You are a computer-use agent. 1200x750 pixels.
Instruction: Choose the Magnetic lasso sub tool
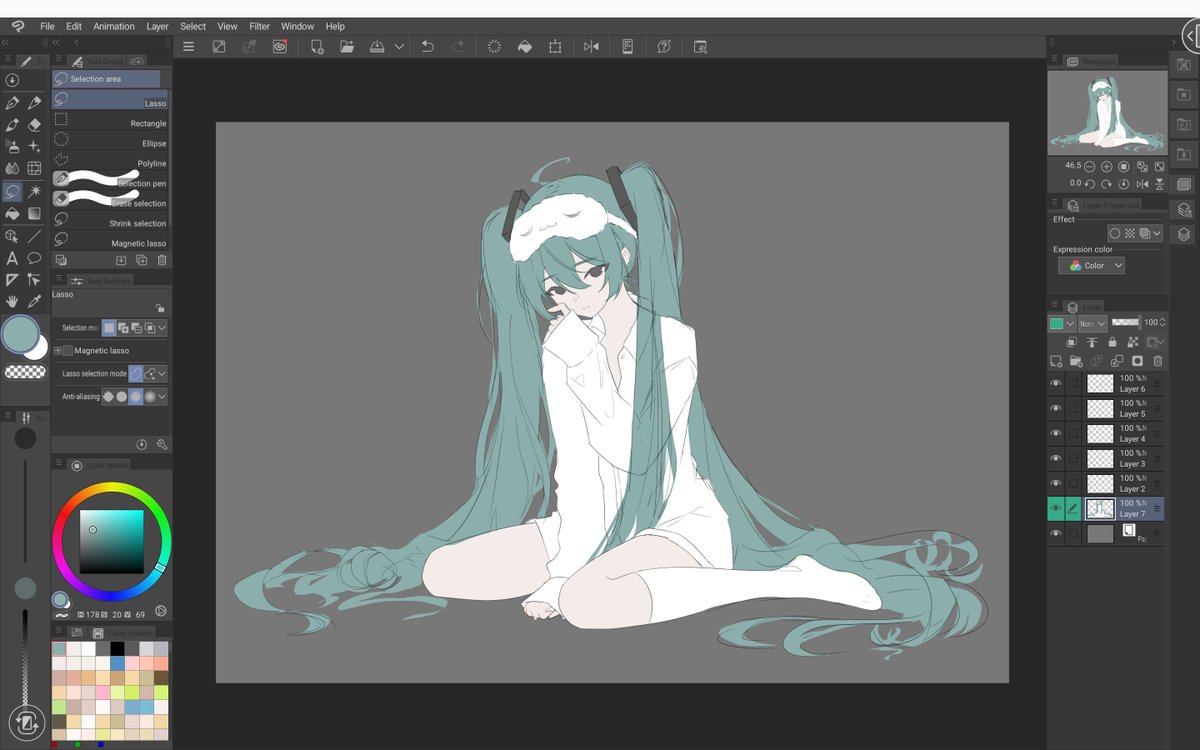(x=110, y=243)
